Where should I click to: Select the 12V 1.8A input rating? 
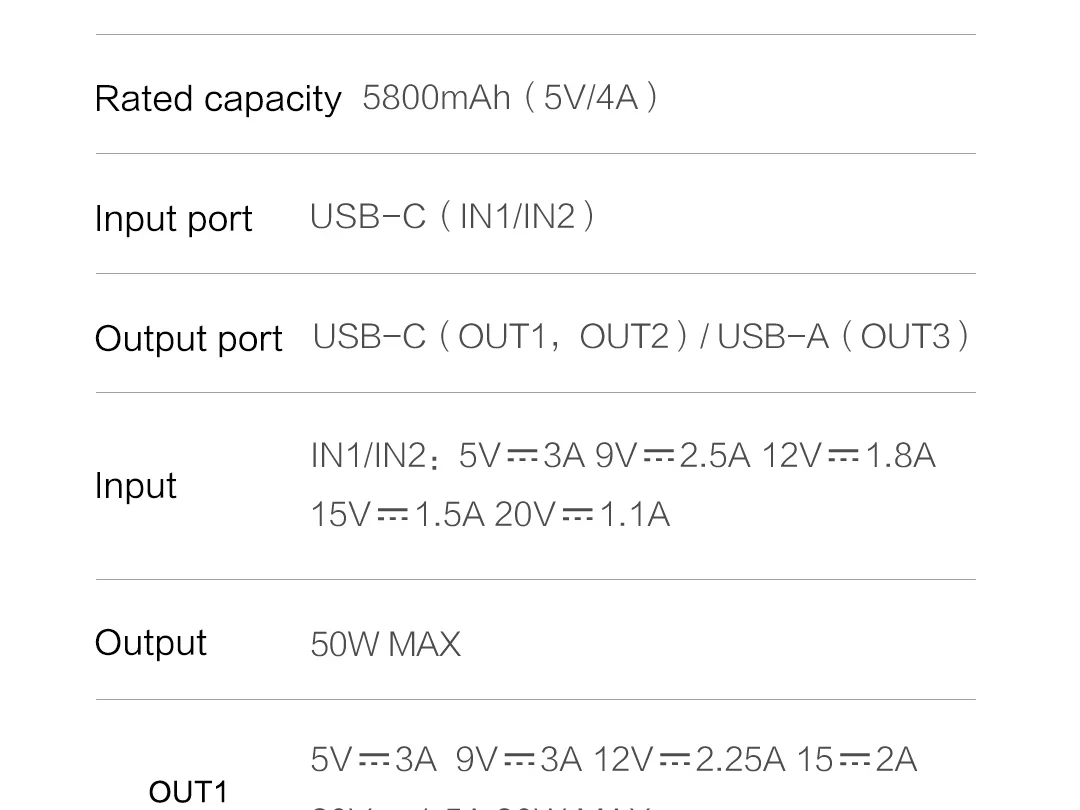(848, 456)
